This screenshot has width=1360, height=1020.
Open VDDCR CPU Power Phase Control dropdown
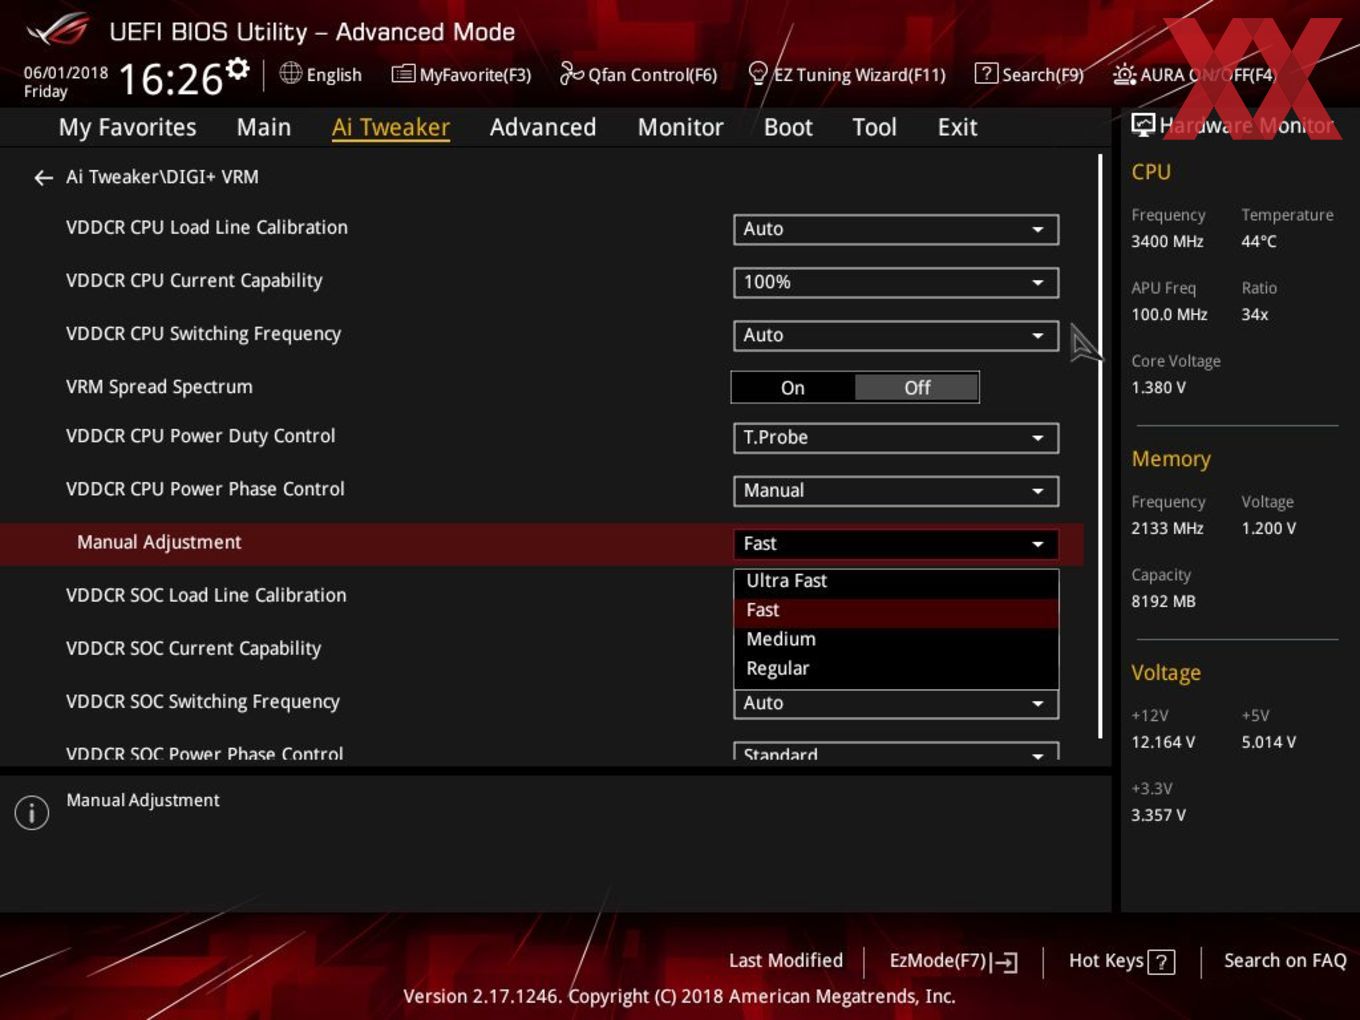[x=896, y=490]
